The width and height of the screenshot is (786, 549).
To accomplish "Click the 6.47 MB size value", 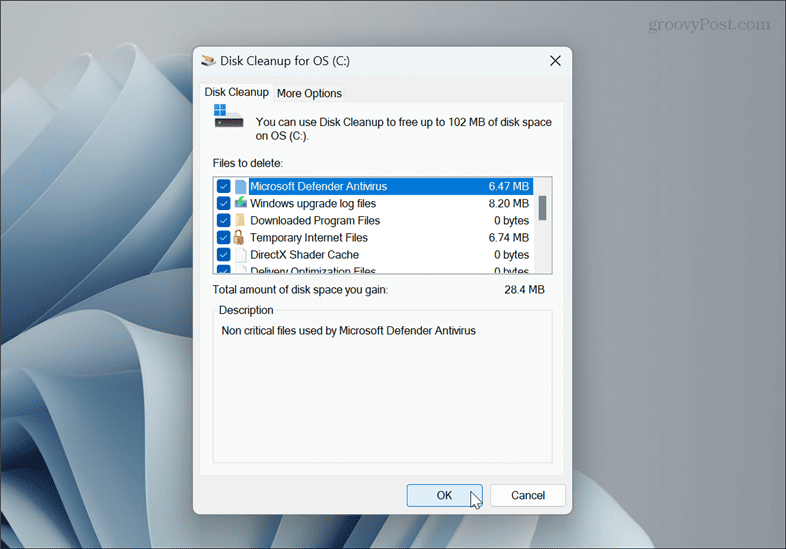I will coord(508,187).
